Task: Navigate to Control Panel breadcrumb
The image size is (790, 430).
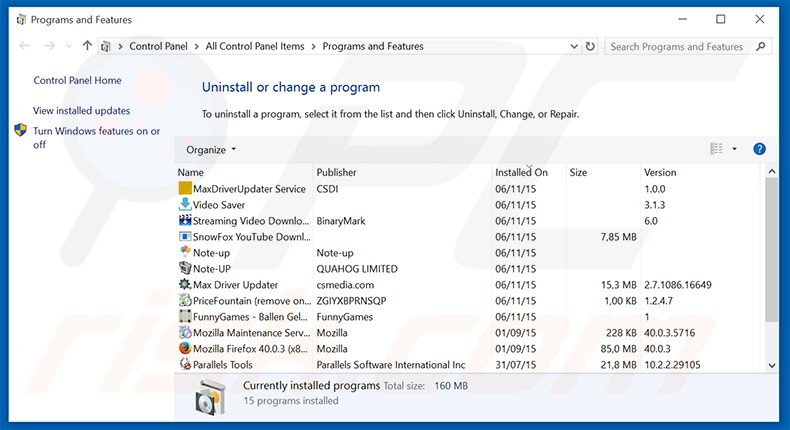Action: (158, 46)
